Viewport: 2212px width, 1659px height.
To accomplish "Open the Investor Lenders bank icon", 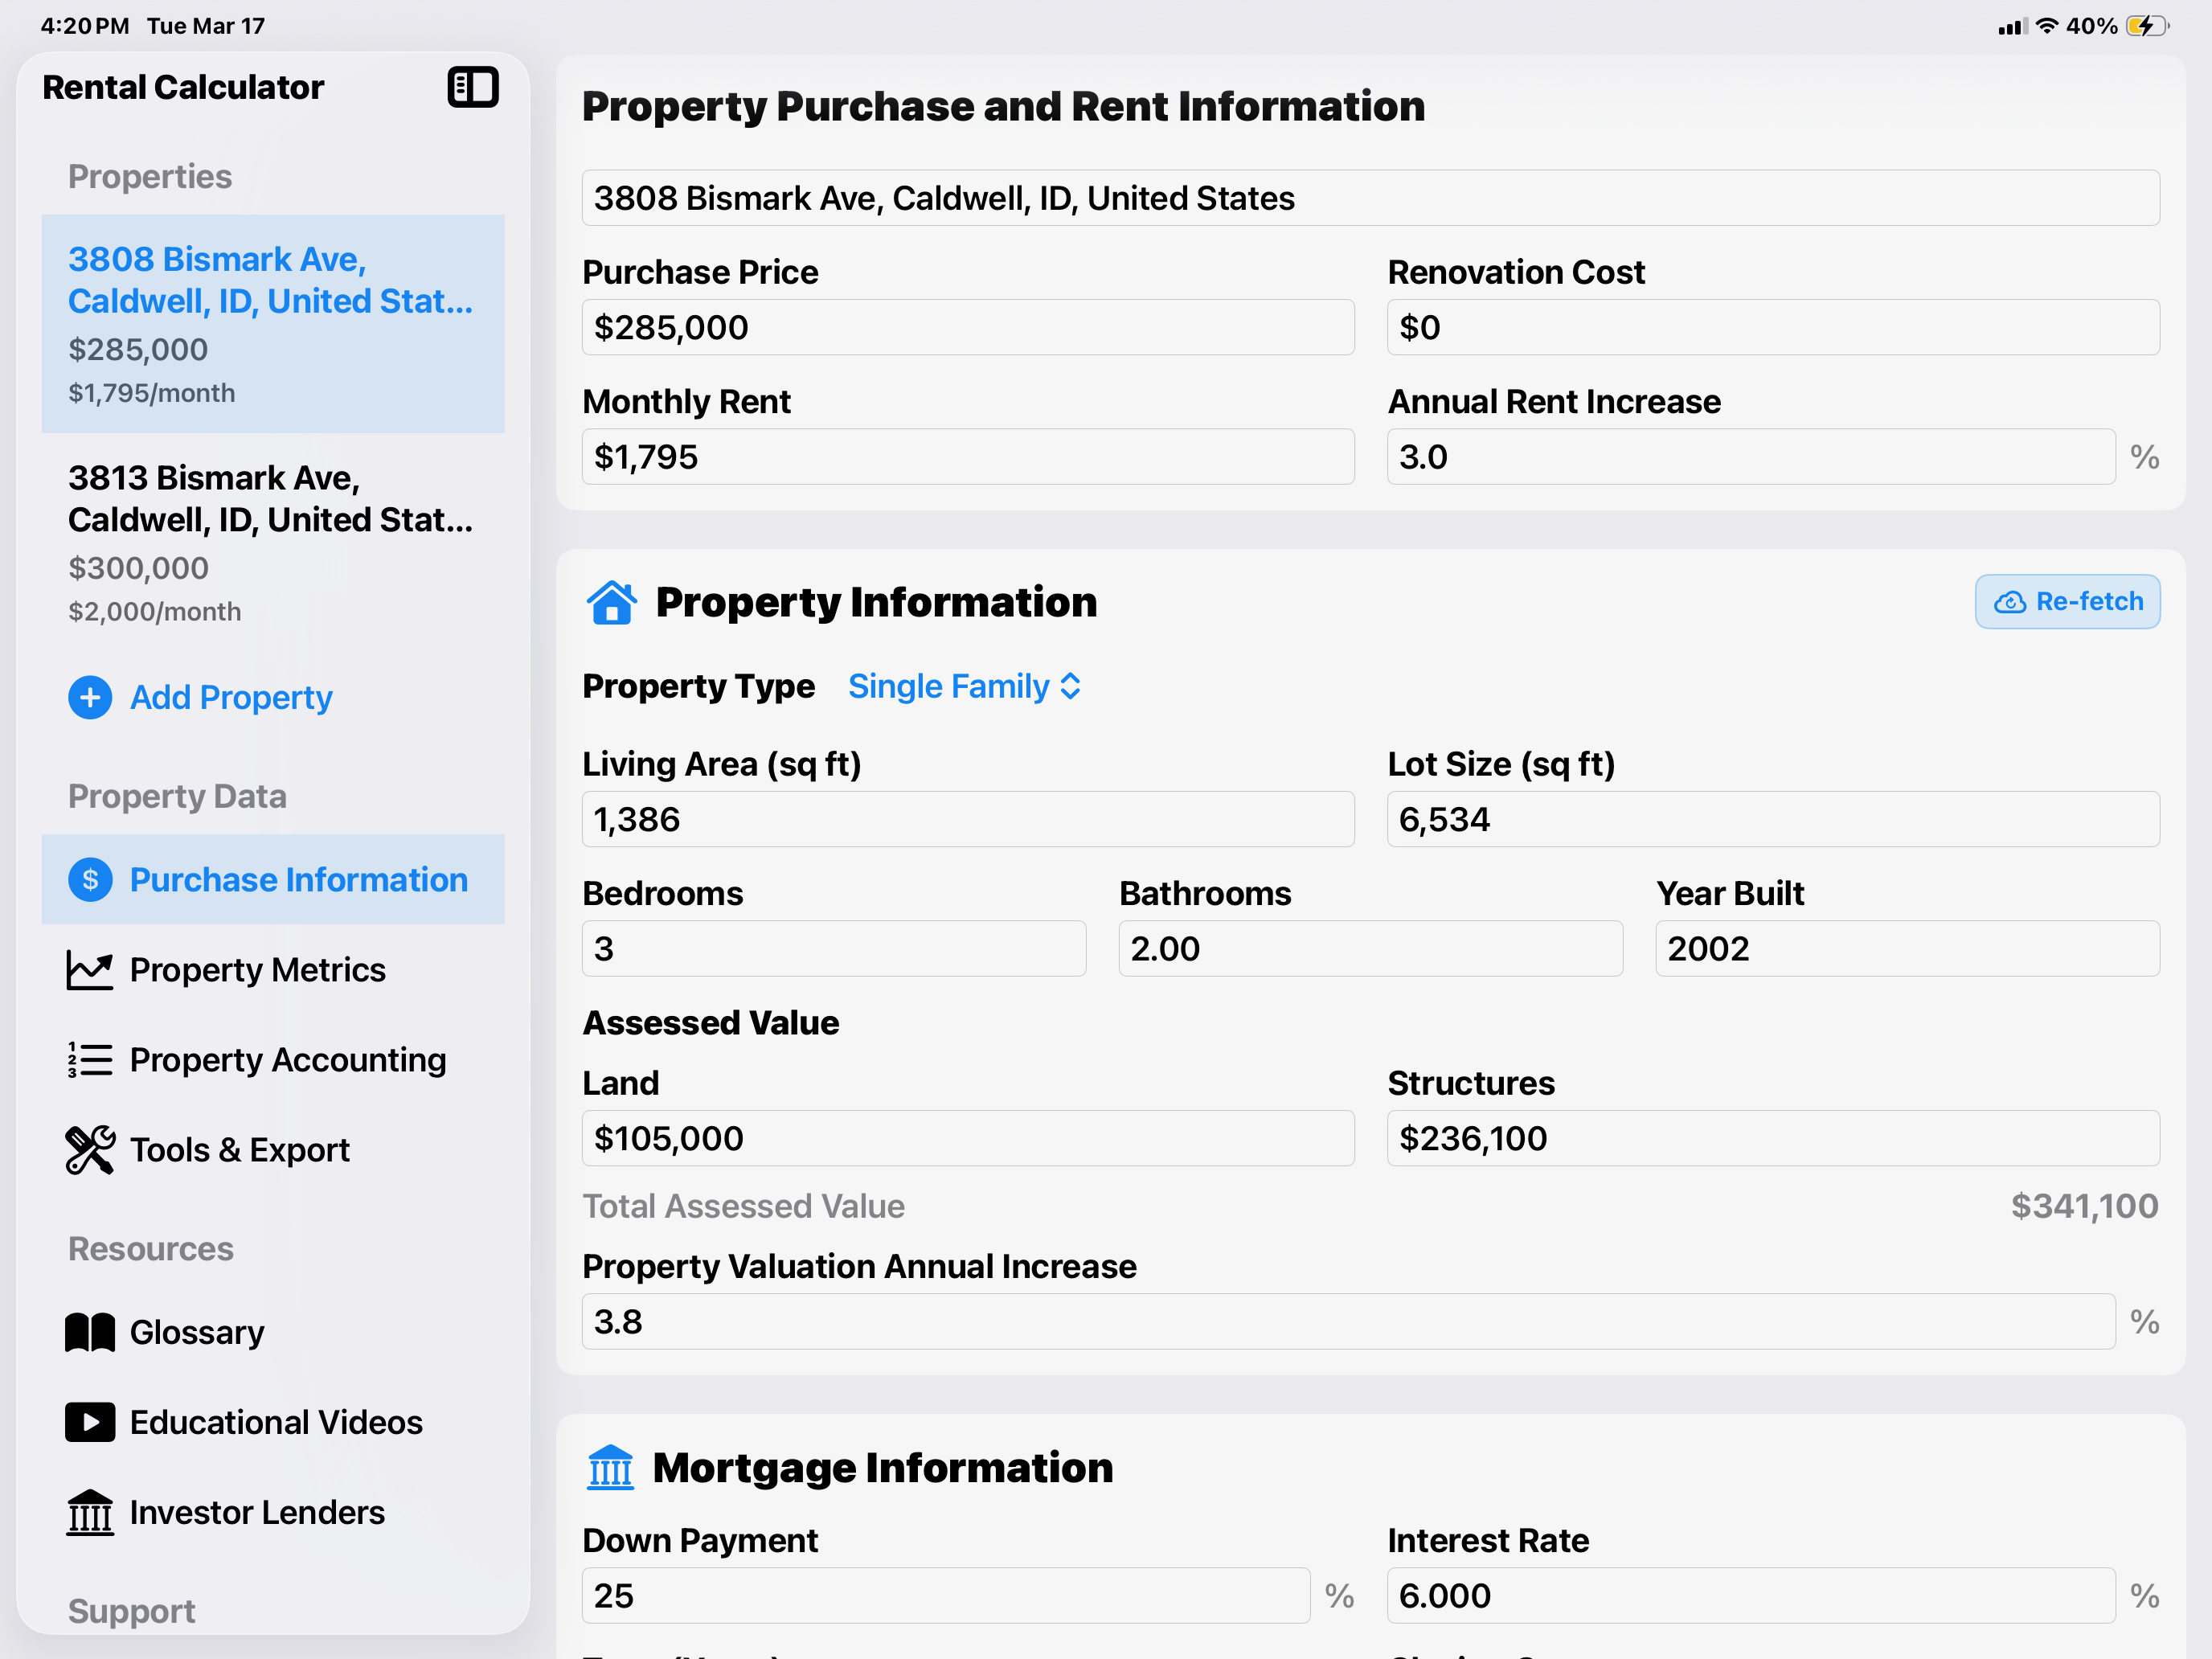I will (90, 1513).
